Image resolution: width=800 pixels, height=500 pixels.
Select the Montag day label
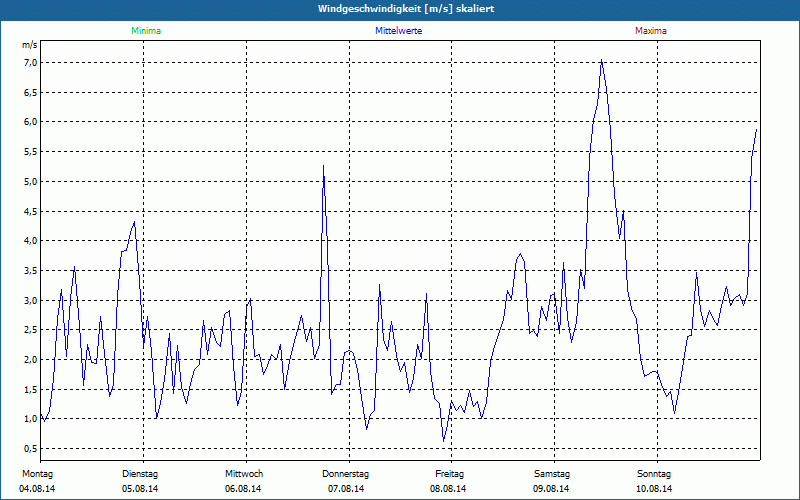35,473
